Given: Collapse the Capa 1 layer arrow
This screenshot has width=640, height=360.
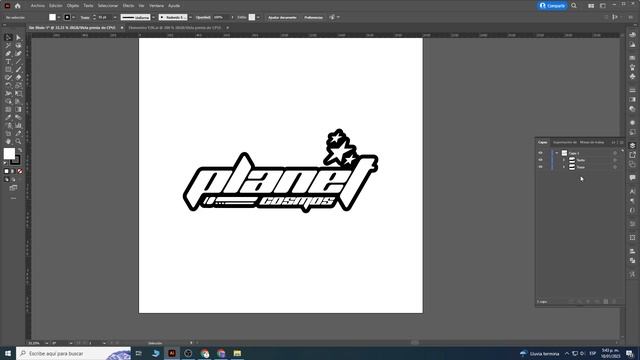Looking at the screenshot, I should 557,153.
